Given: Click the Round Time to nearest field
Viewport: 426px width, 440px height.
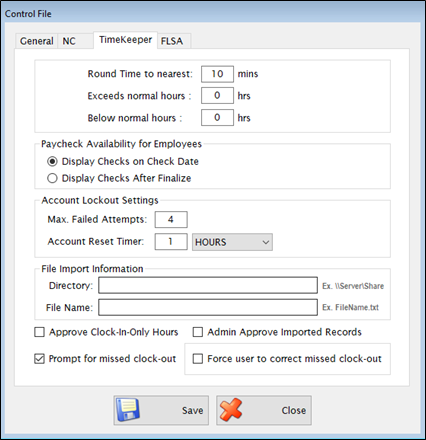Looking at the screenshot, I should point(217,74).
